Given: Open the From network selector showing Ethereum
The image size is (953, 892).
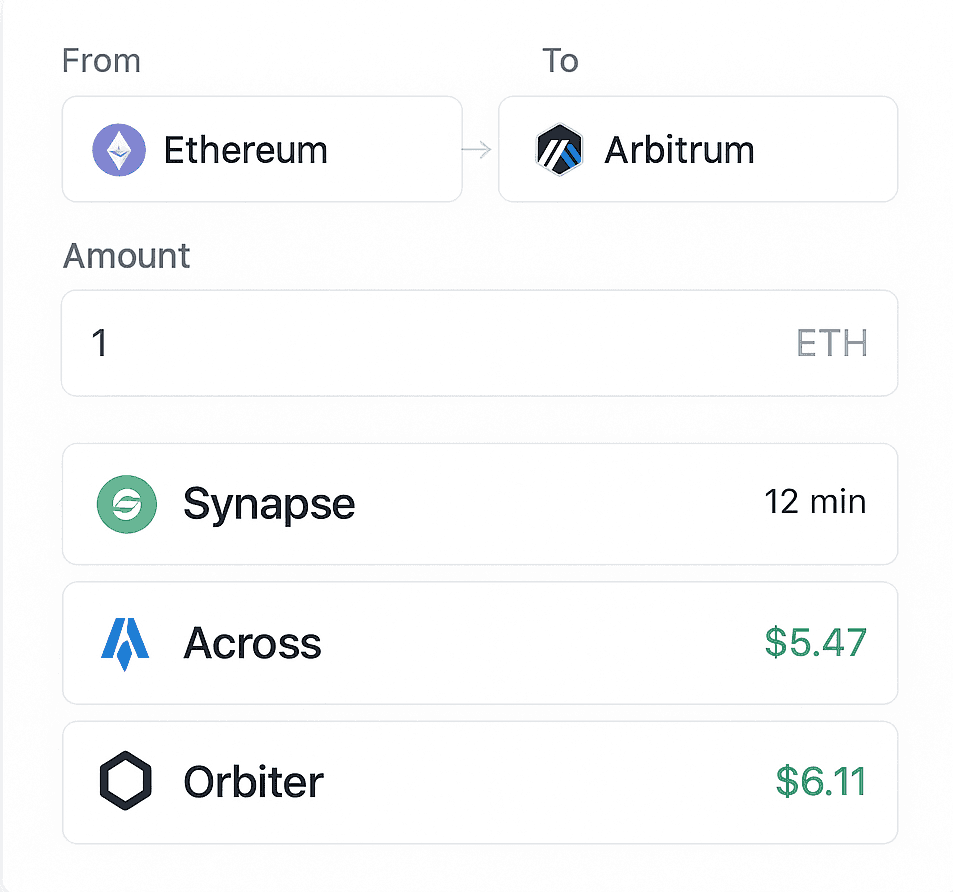Looking at the screenshot, I should point(262,150).
